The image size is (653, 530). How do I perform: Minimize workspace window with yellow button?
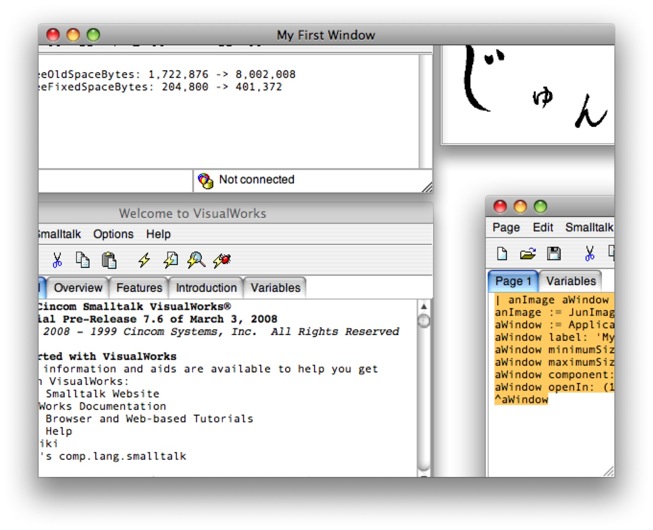pos(520,207)
